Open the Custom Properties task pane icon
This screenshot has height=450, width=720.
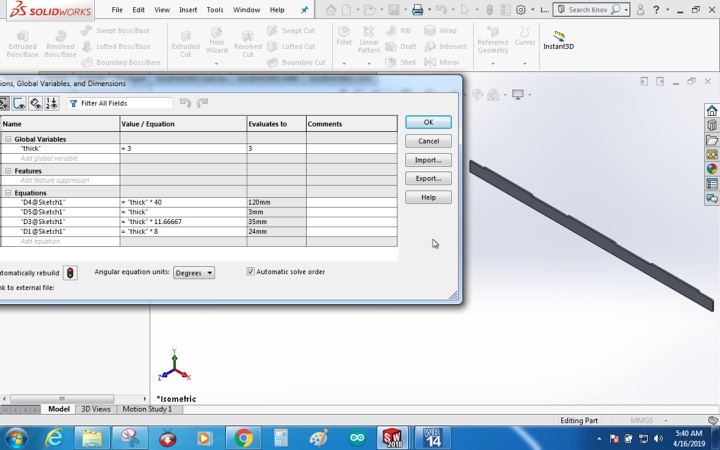[x=712, y=184]
